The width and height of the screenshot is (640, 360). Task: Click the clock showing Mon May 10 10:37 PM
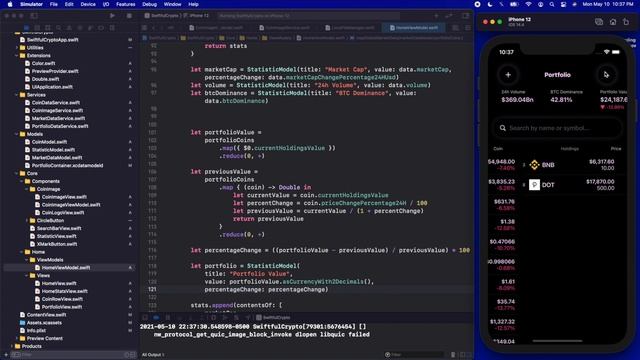(608, 4)
